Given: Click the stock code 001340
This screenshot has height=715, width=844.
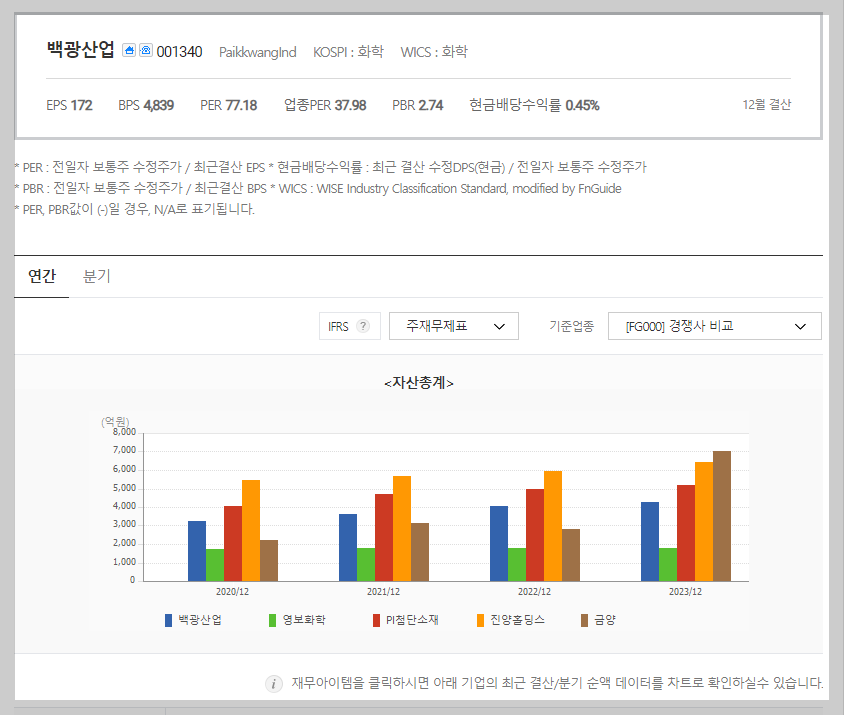Looking at the screenshot, I should tap(179, 52).
